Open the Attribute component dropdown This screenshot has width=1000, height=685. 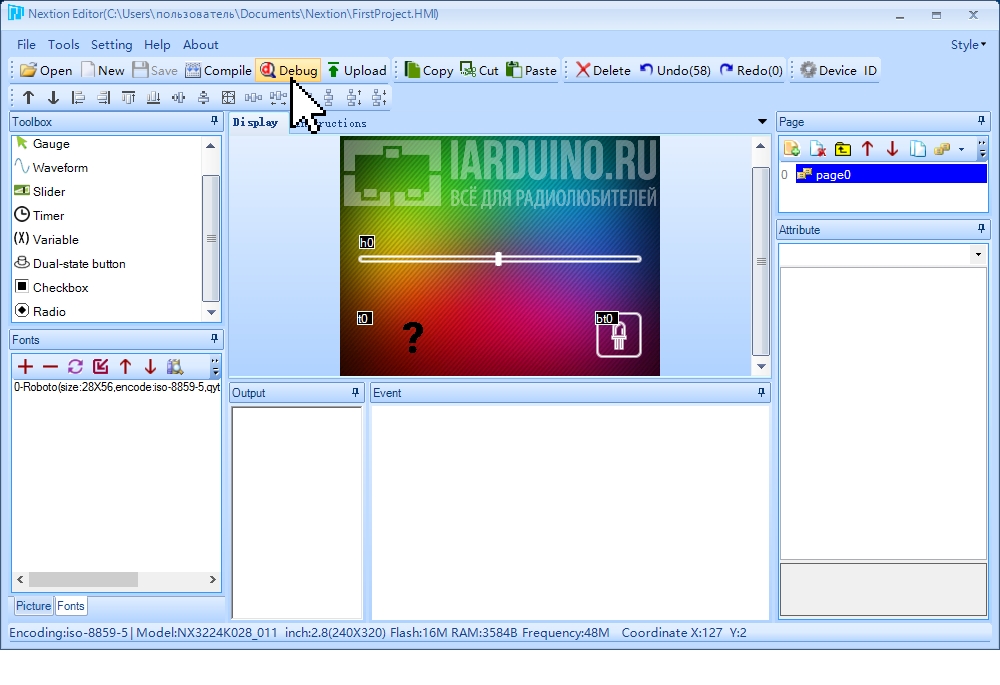tap(978, 254)
